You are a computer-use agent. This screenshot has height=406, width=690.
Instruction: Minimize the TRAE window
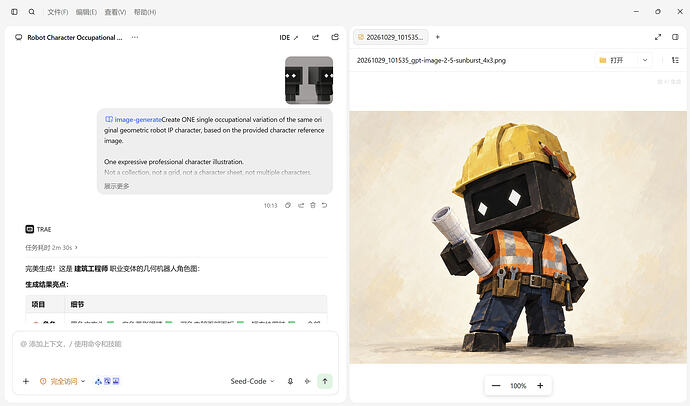click(636, 12)
